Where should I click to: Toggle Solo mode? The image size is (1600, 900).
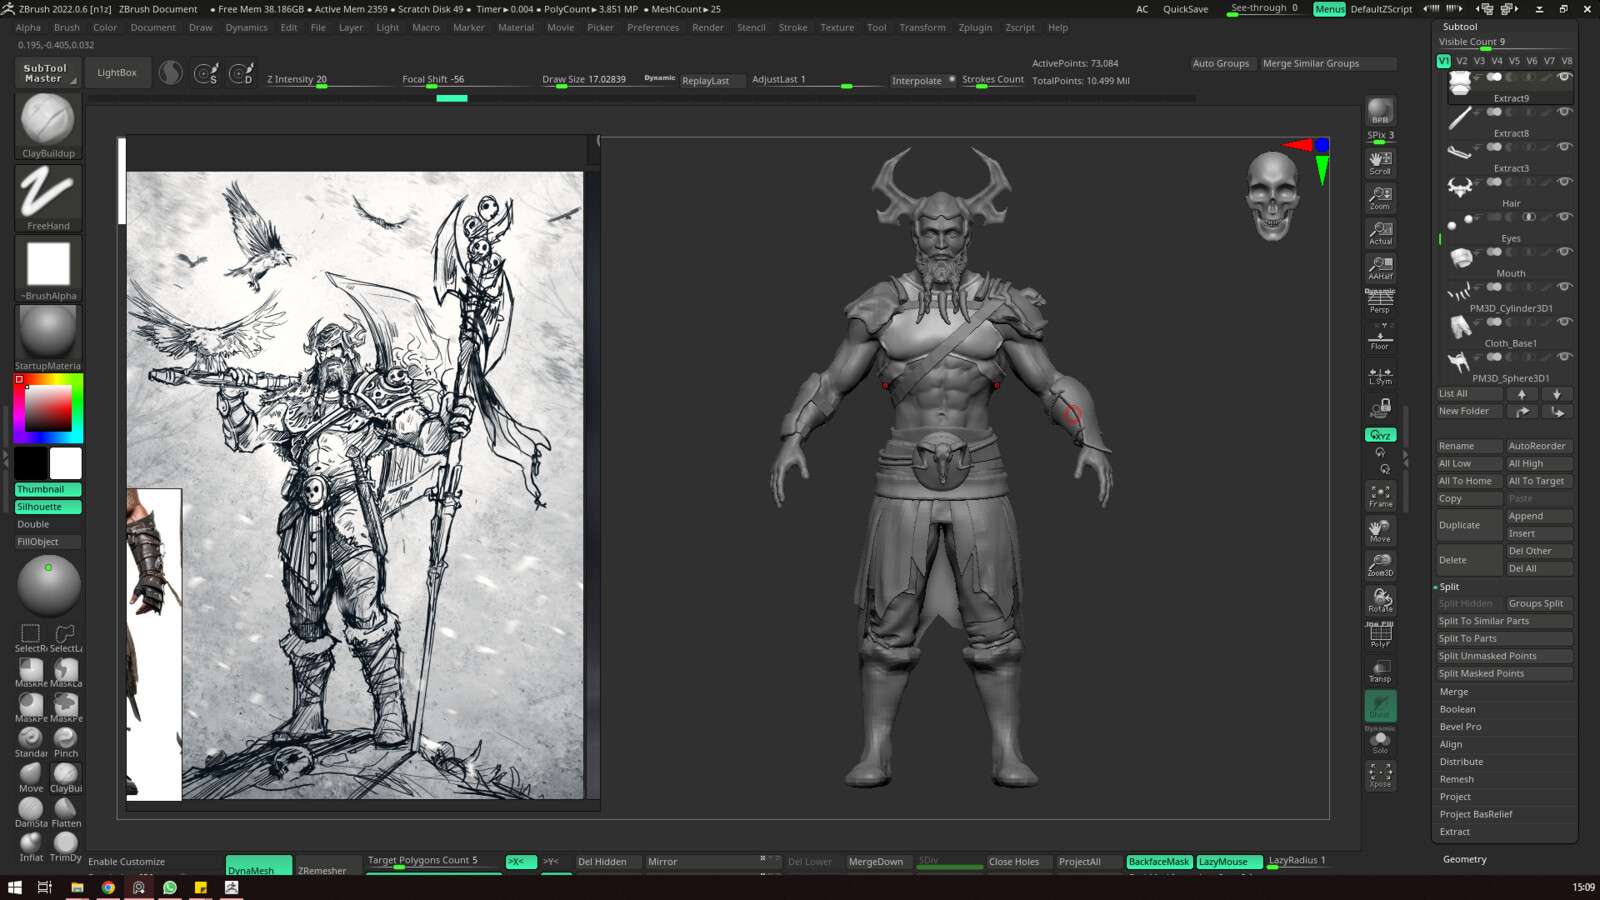pyautogui.click(x=1380, y=741)
